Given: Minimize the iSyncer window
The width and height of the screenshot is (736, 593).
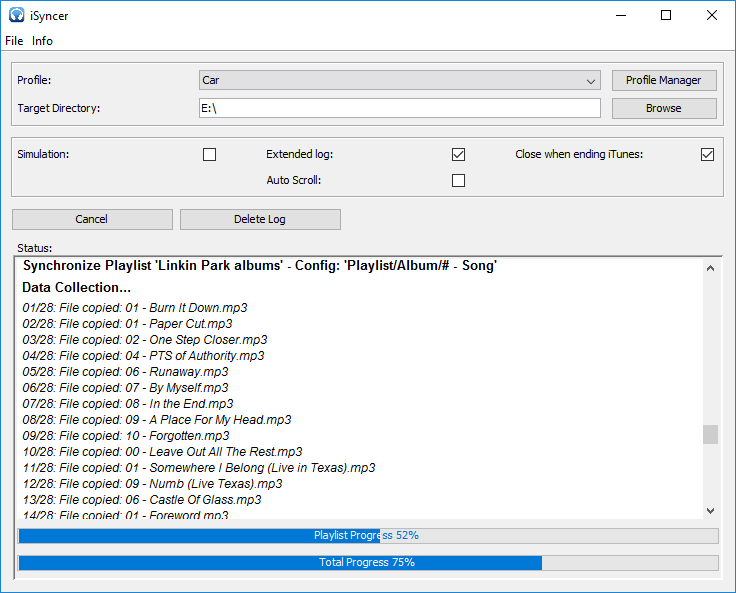Looking at the screenshot, I should pyautogui.click(x=621, y=15).
